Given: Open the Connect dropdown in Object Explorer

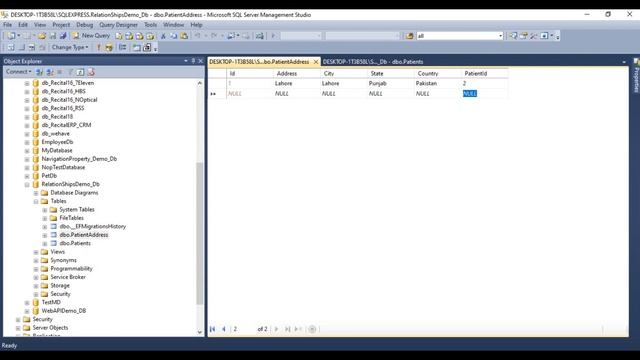Looking at the screenshot, I should pos(18,72).
